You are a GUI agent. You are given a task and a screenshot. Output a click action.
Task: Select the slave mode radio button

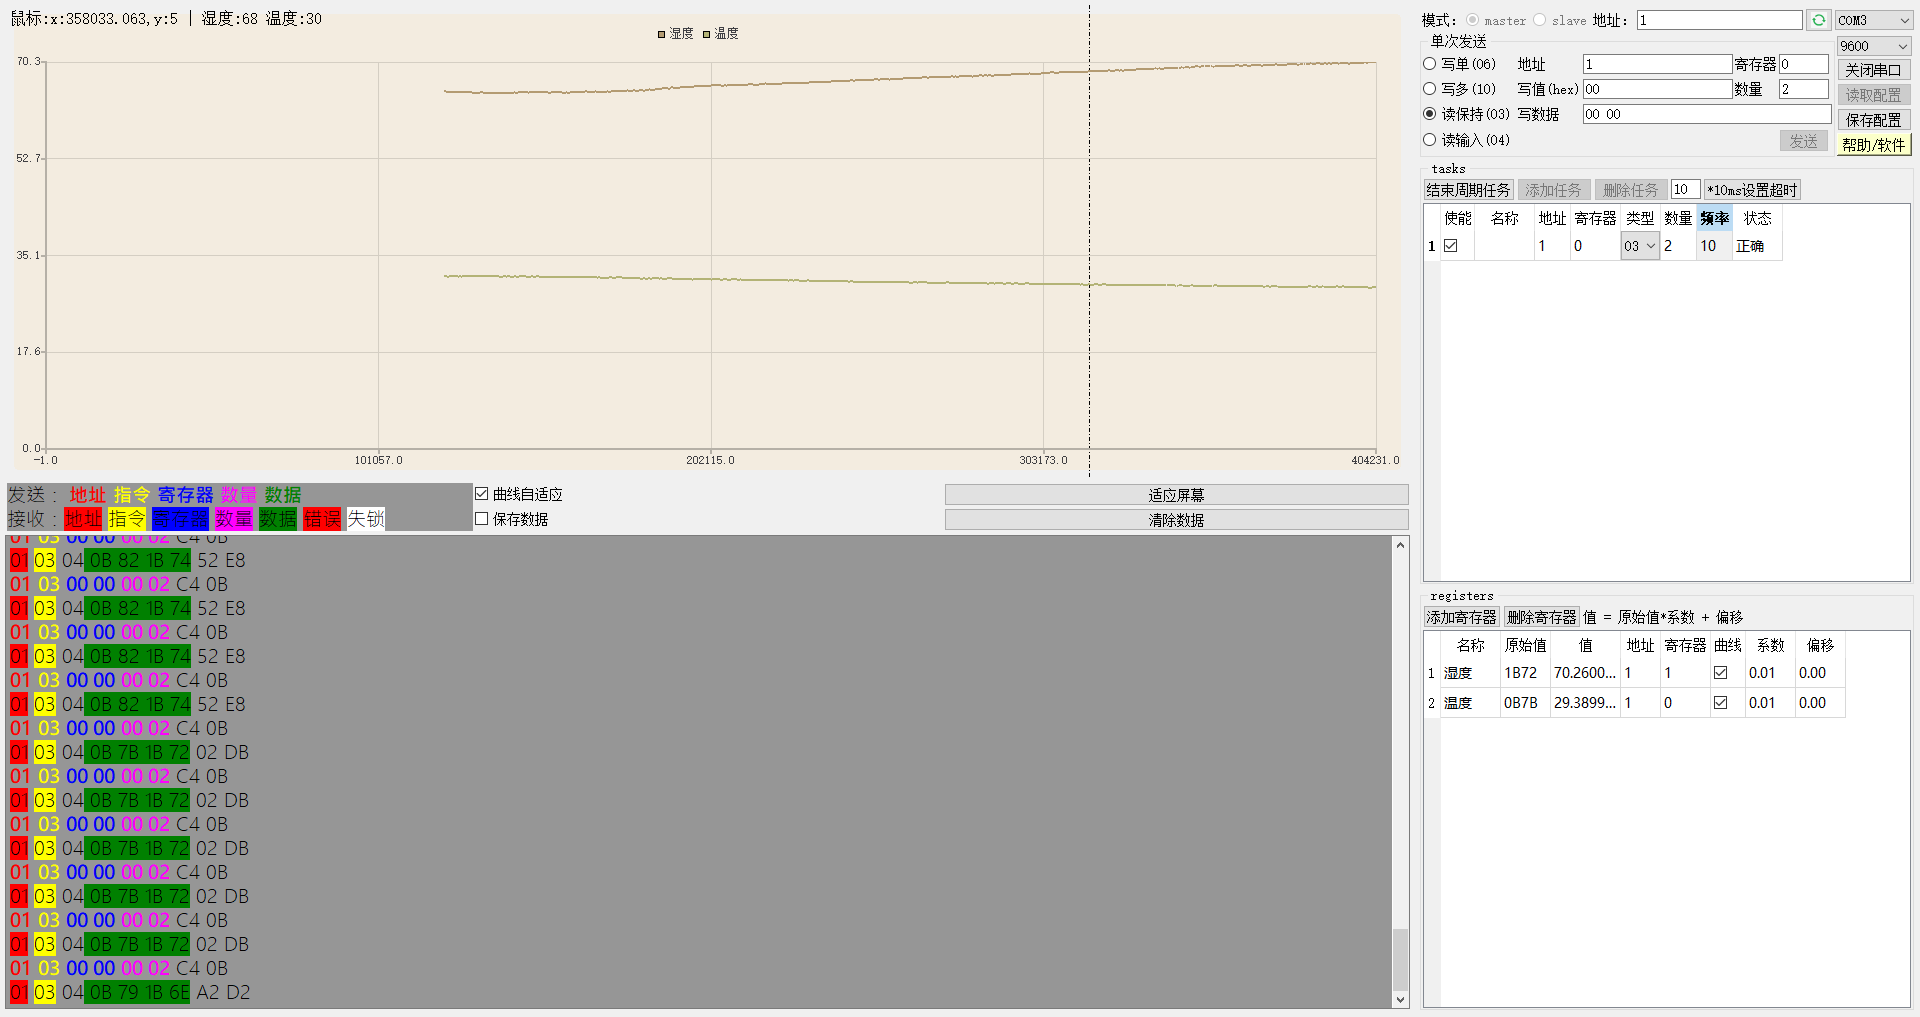(x=1539, y=20)
